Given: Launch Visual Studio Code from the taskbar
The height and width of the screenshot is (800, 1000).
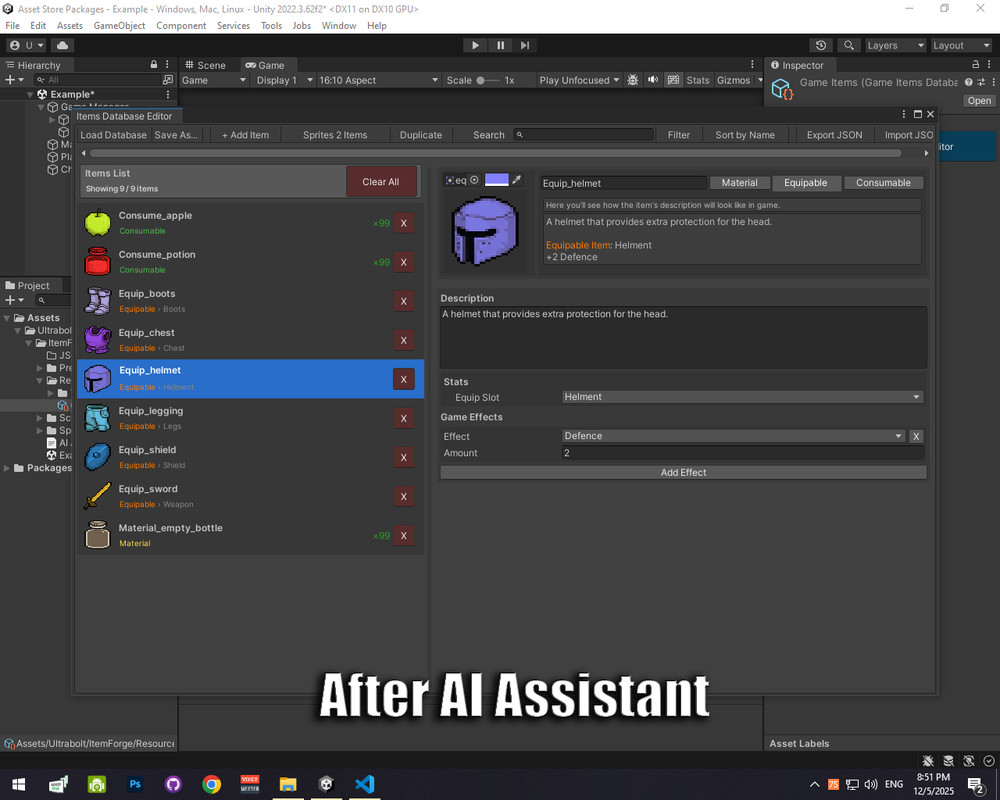Looking at the screenshot, I should [x=364, y=784].
